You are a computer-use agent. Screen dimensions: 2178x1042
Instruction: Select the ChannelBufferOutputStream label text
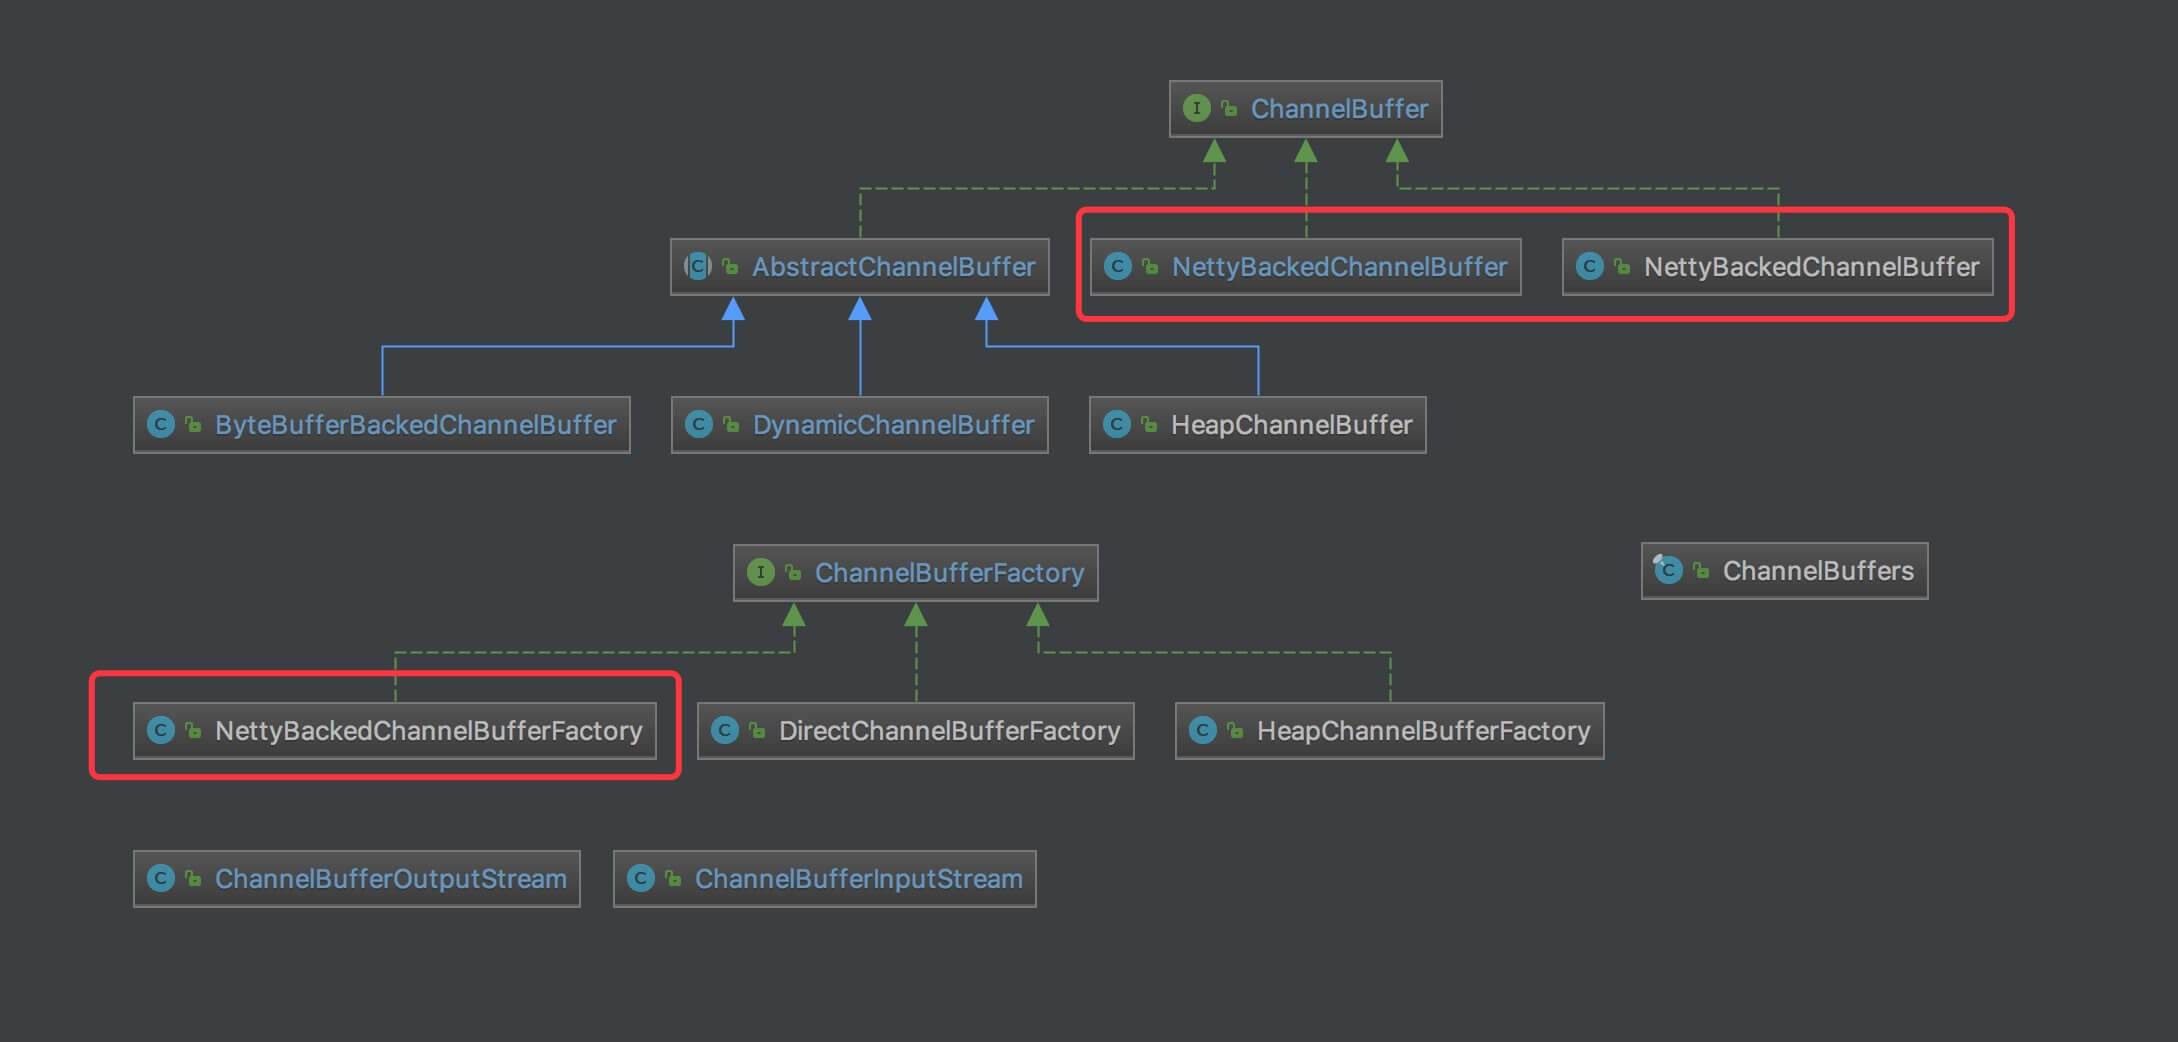pyautogui.click(x=390, y=878)
